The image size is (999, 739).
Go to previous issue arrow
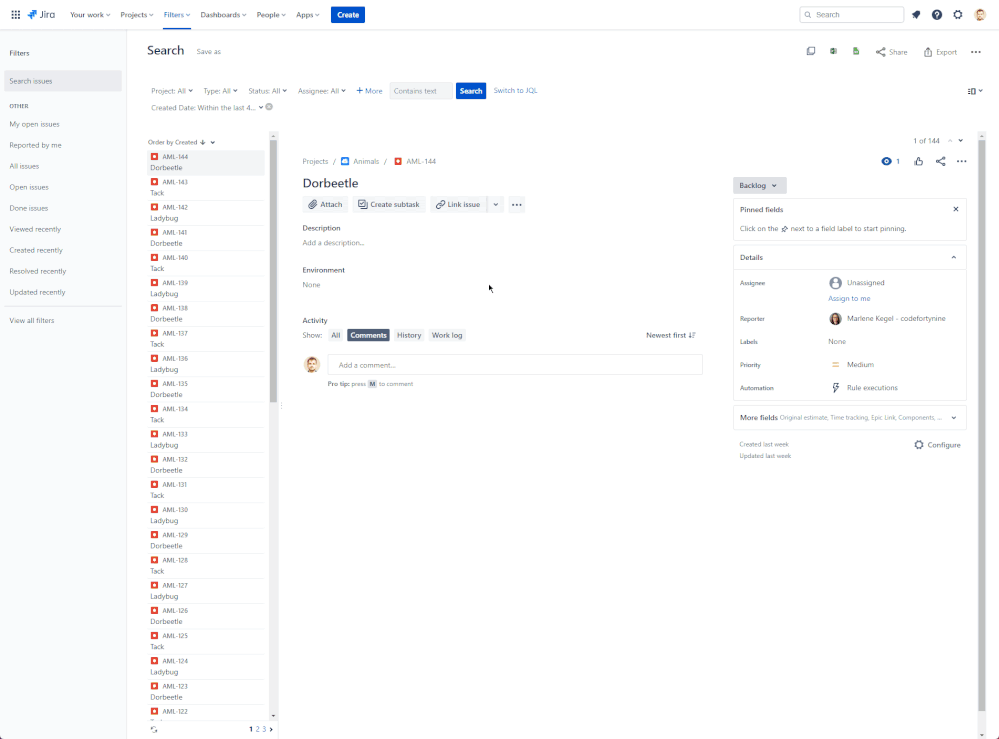coord(950,141)
